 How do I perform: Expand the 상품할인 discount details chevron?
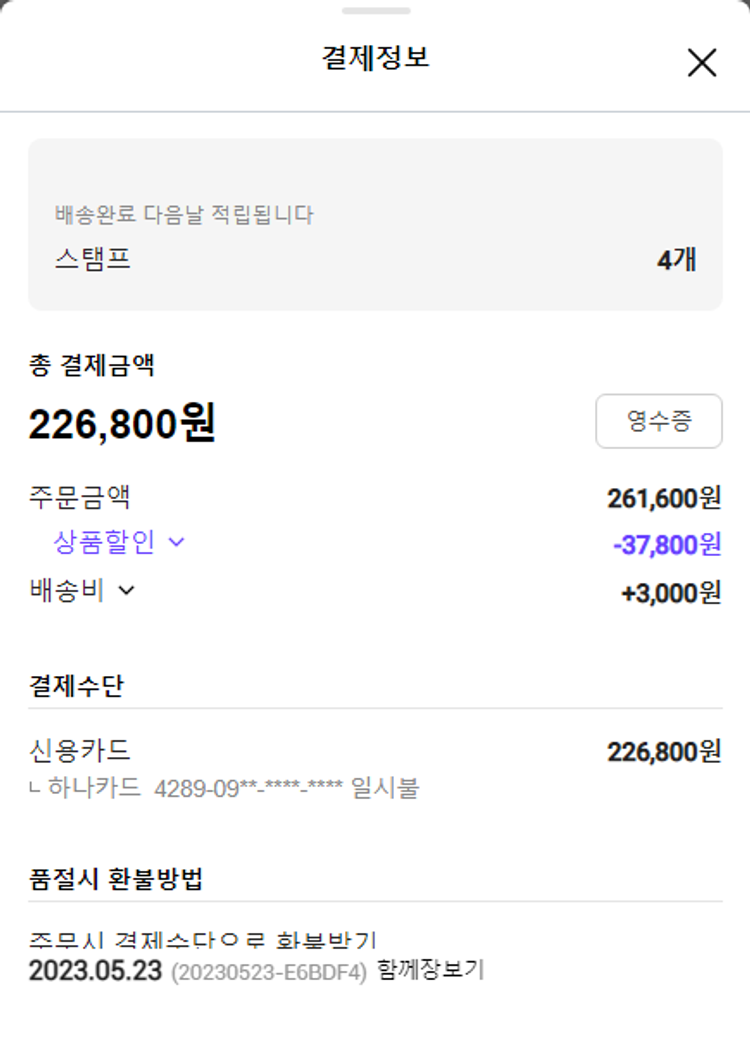177,542
